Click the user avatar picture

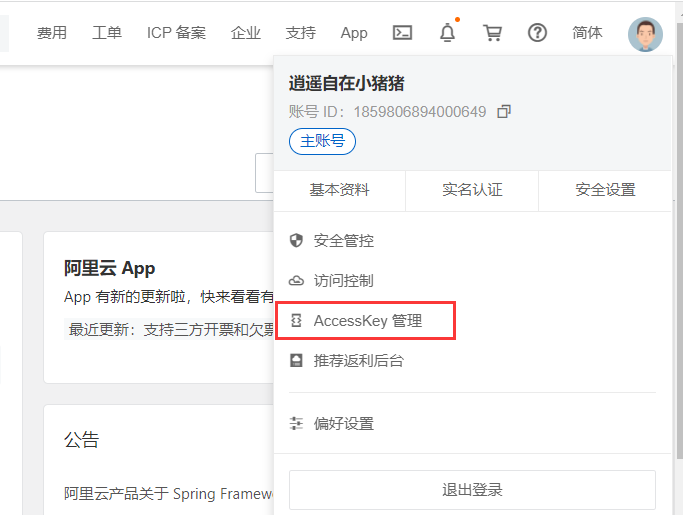point(645,34)
